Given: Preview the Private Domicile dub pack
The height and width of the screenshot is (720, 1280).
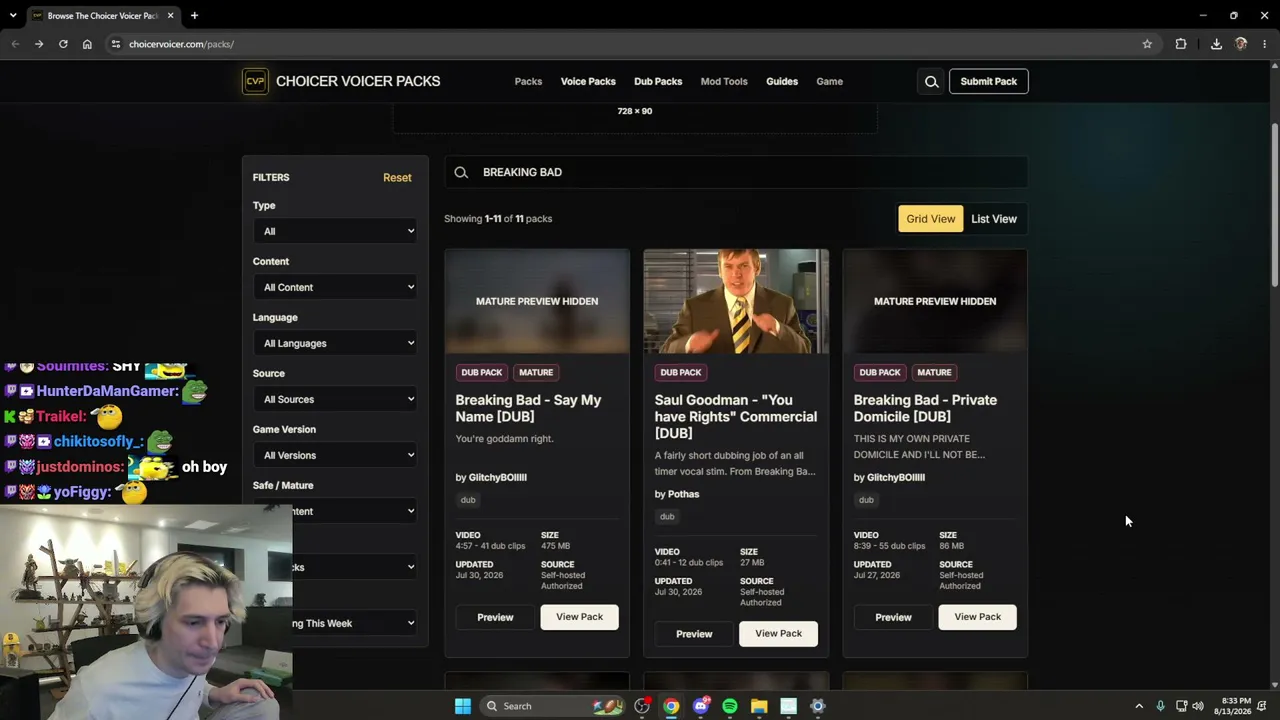Looking at the screenshot, I should (x=893, y=617).
